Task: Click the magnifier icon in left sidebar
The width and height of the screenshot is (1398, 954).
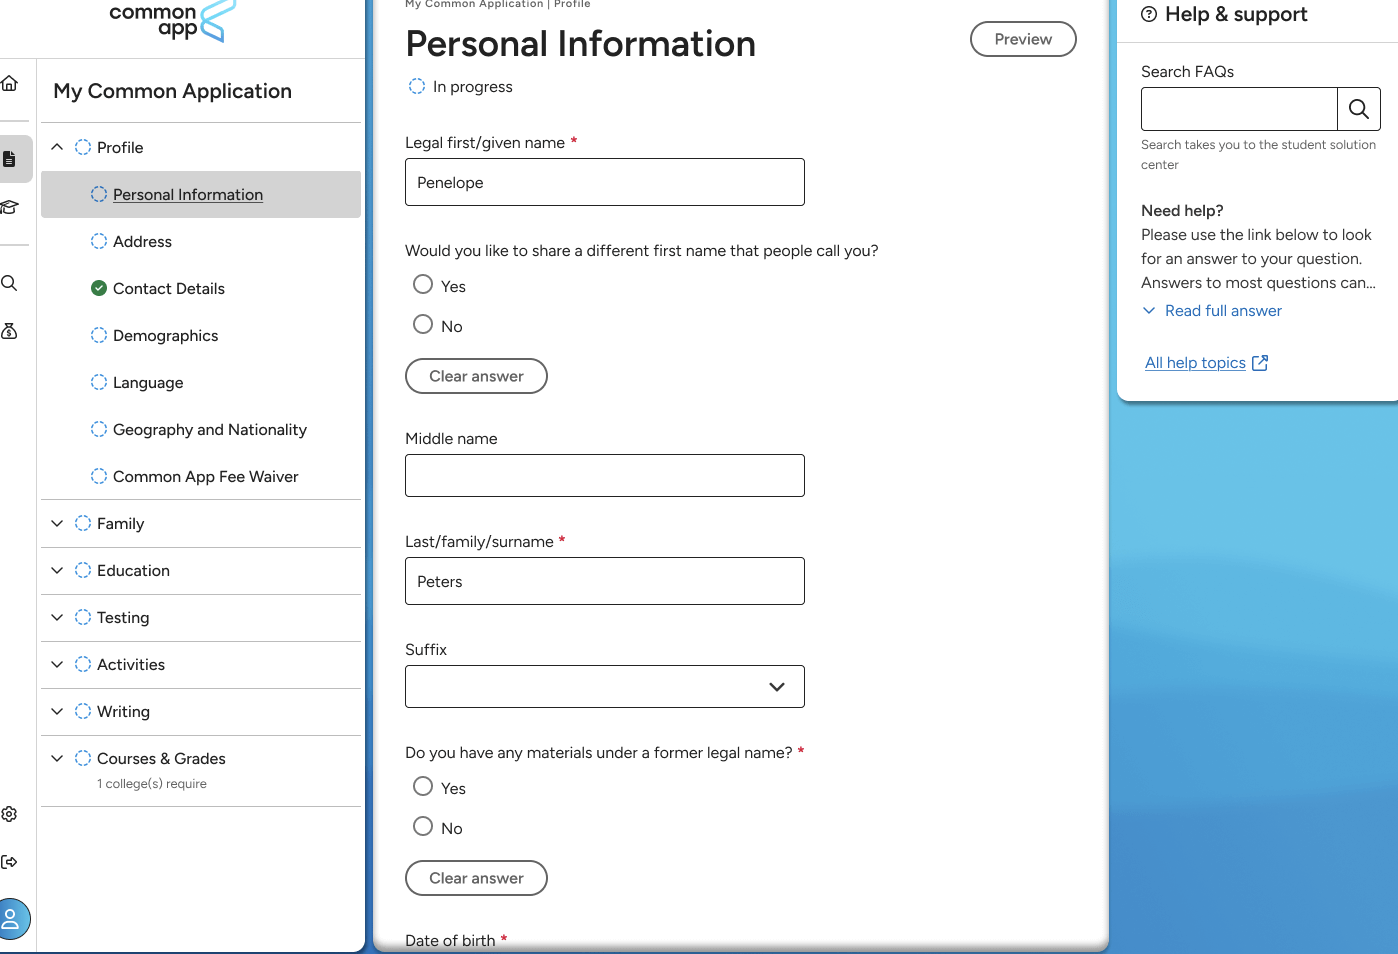Action: tap(10, 283)
